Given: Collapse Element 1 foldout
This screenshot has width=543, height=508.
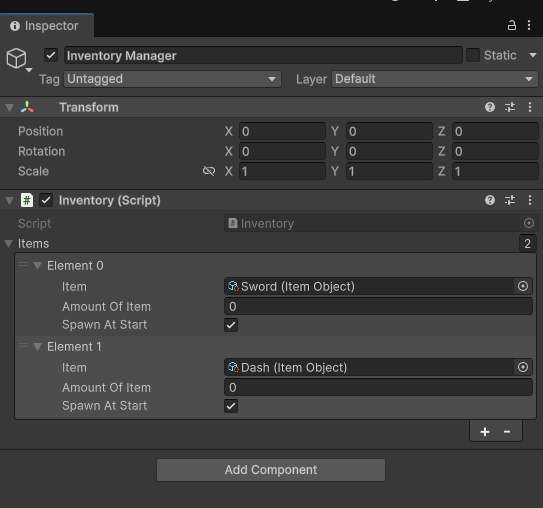Looking at the screenshot, I should (x=37, y=347).
